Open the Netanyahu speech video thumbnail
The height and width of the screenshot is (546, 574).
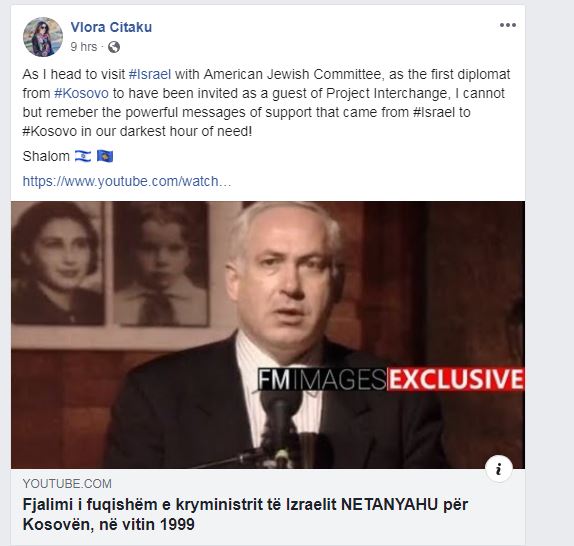[268, 335]
